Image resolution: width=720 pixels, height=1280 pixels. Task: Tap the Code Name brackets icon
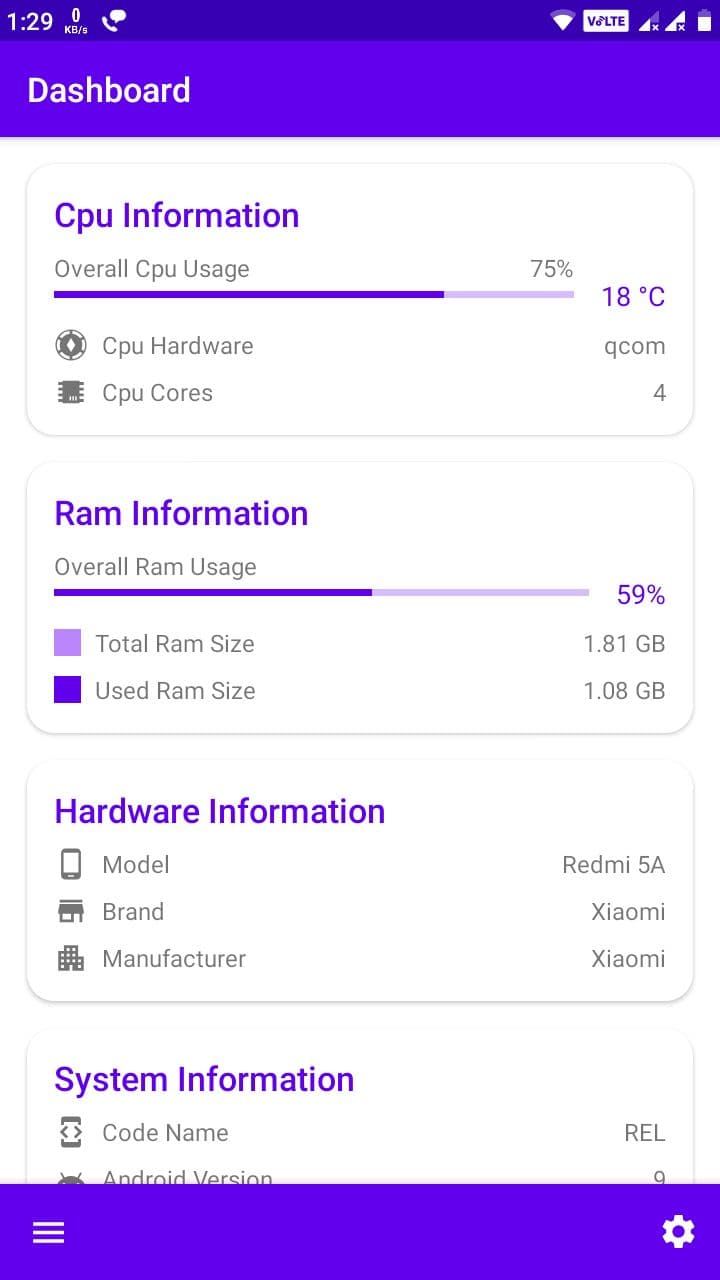70,1132
